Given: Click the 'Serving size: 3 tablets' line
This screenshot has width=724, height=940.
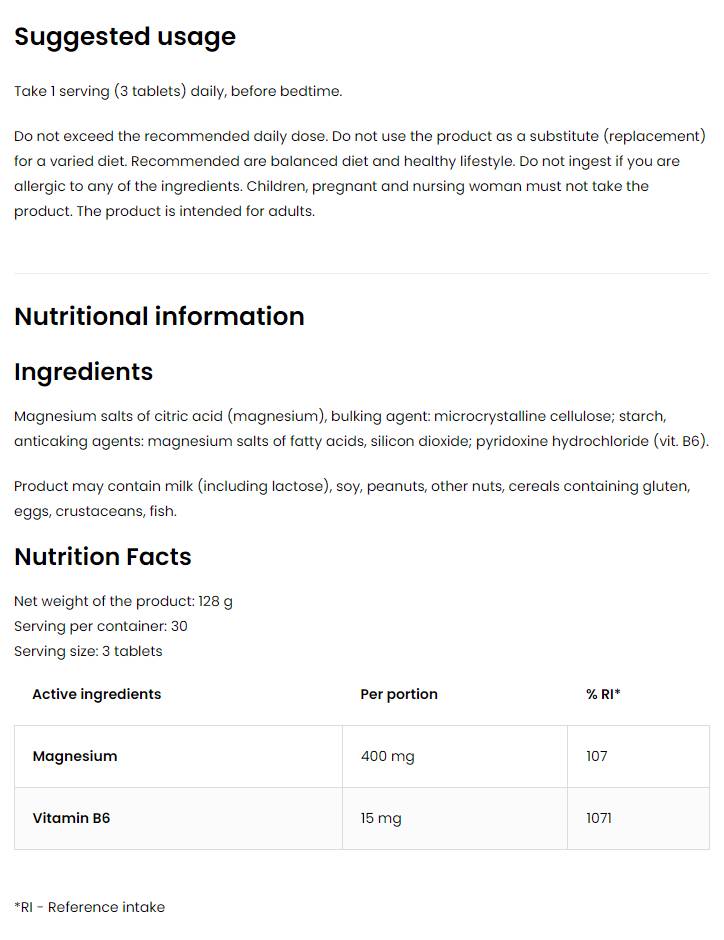Looking at the screenshot, I should click(88, 651).
